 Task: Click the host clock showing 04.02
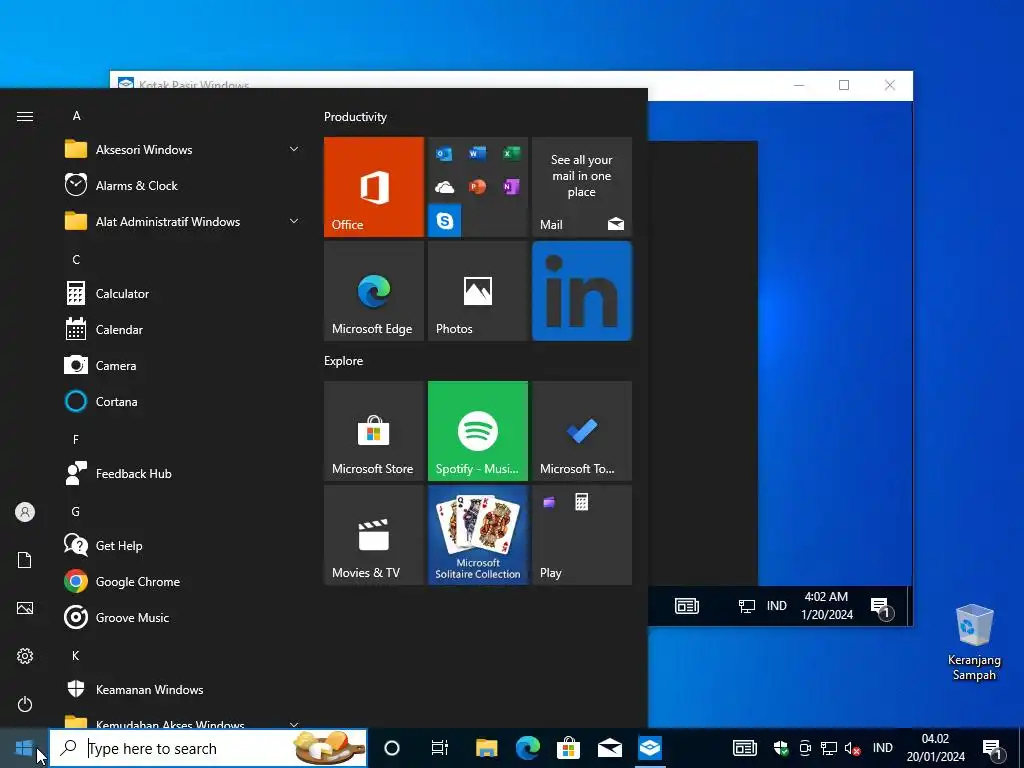point(935,748)
